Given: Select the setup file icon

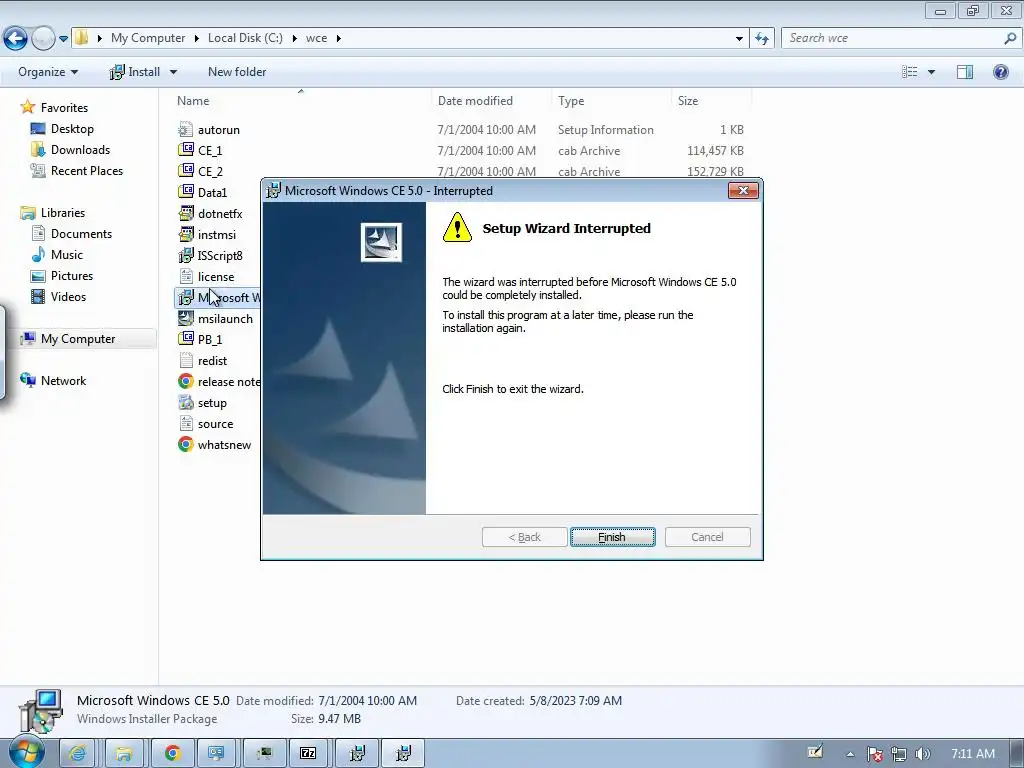Looking at the screenshot, I should [x=185, y=402].
